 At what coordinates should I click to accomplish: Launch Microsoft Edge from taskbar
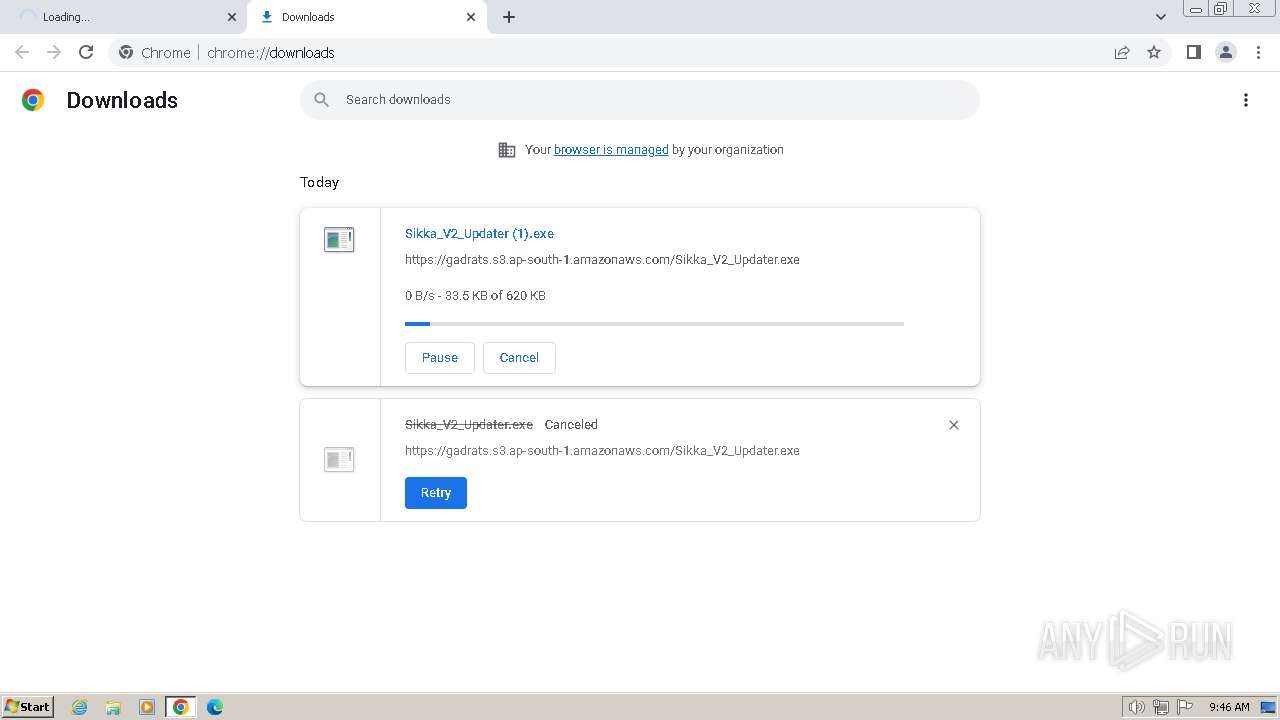(x=215, y=707)
